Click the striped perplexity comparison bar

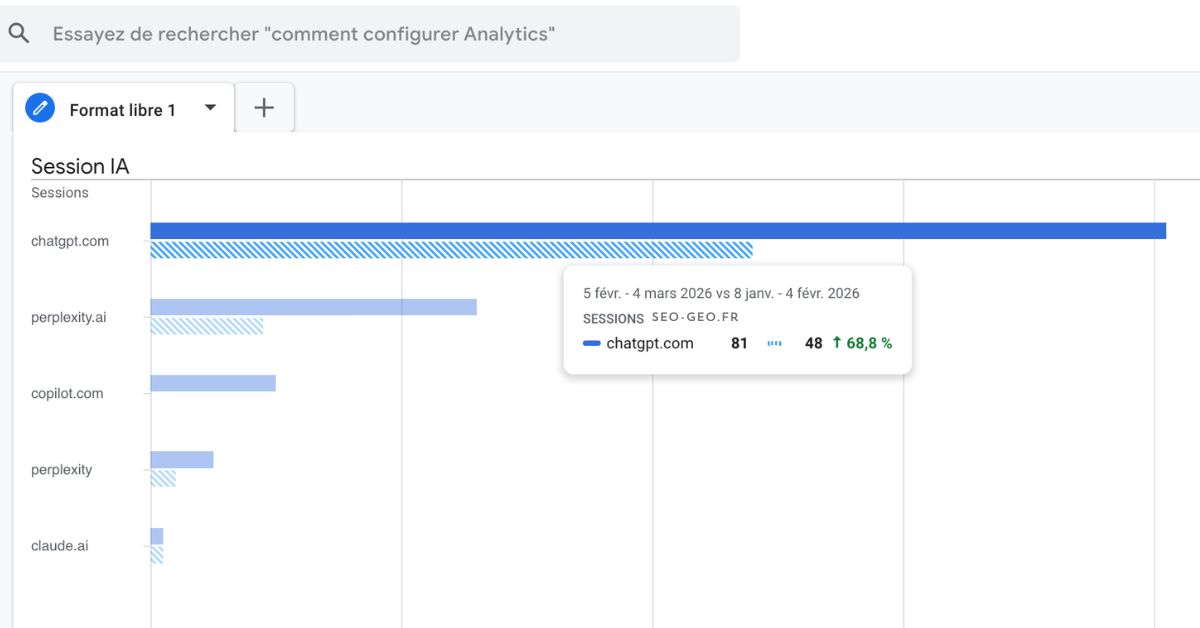[x=163, y=479]
